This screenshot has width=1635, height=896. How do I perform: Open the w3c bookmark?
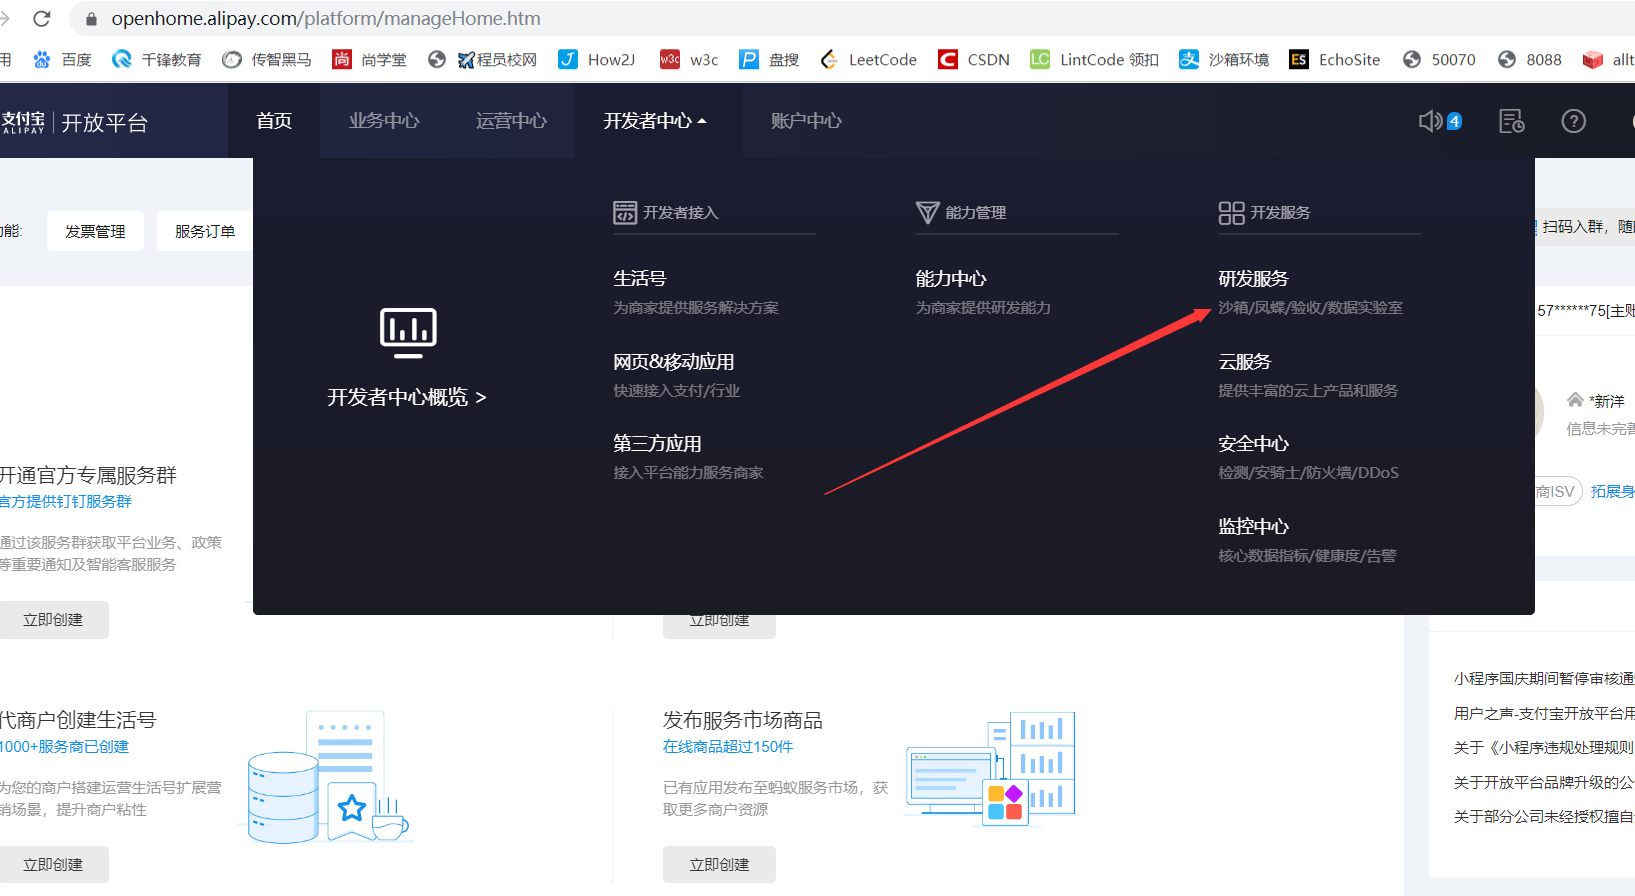[689, 60]
